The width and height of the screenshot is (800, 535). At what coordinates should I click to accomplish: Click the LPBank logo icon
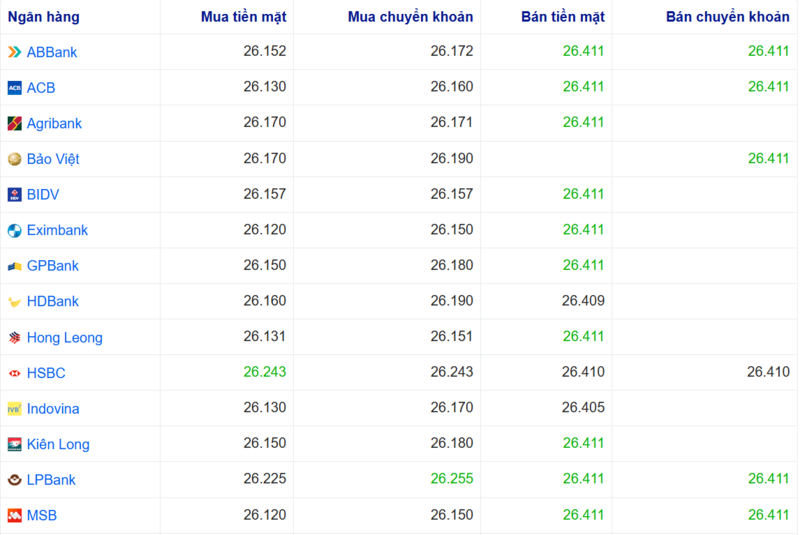pos(14,480)
